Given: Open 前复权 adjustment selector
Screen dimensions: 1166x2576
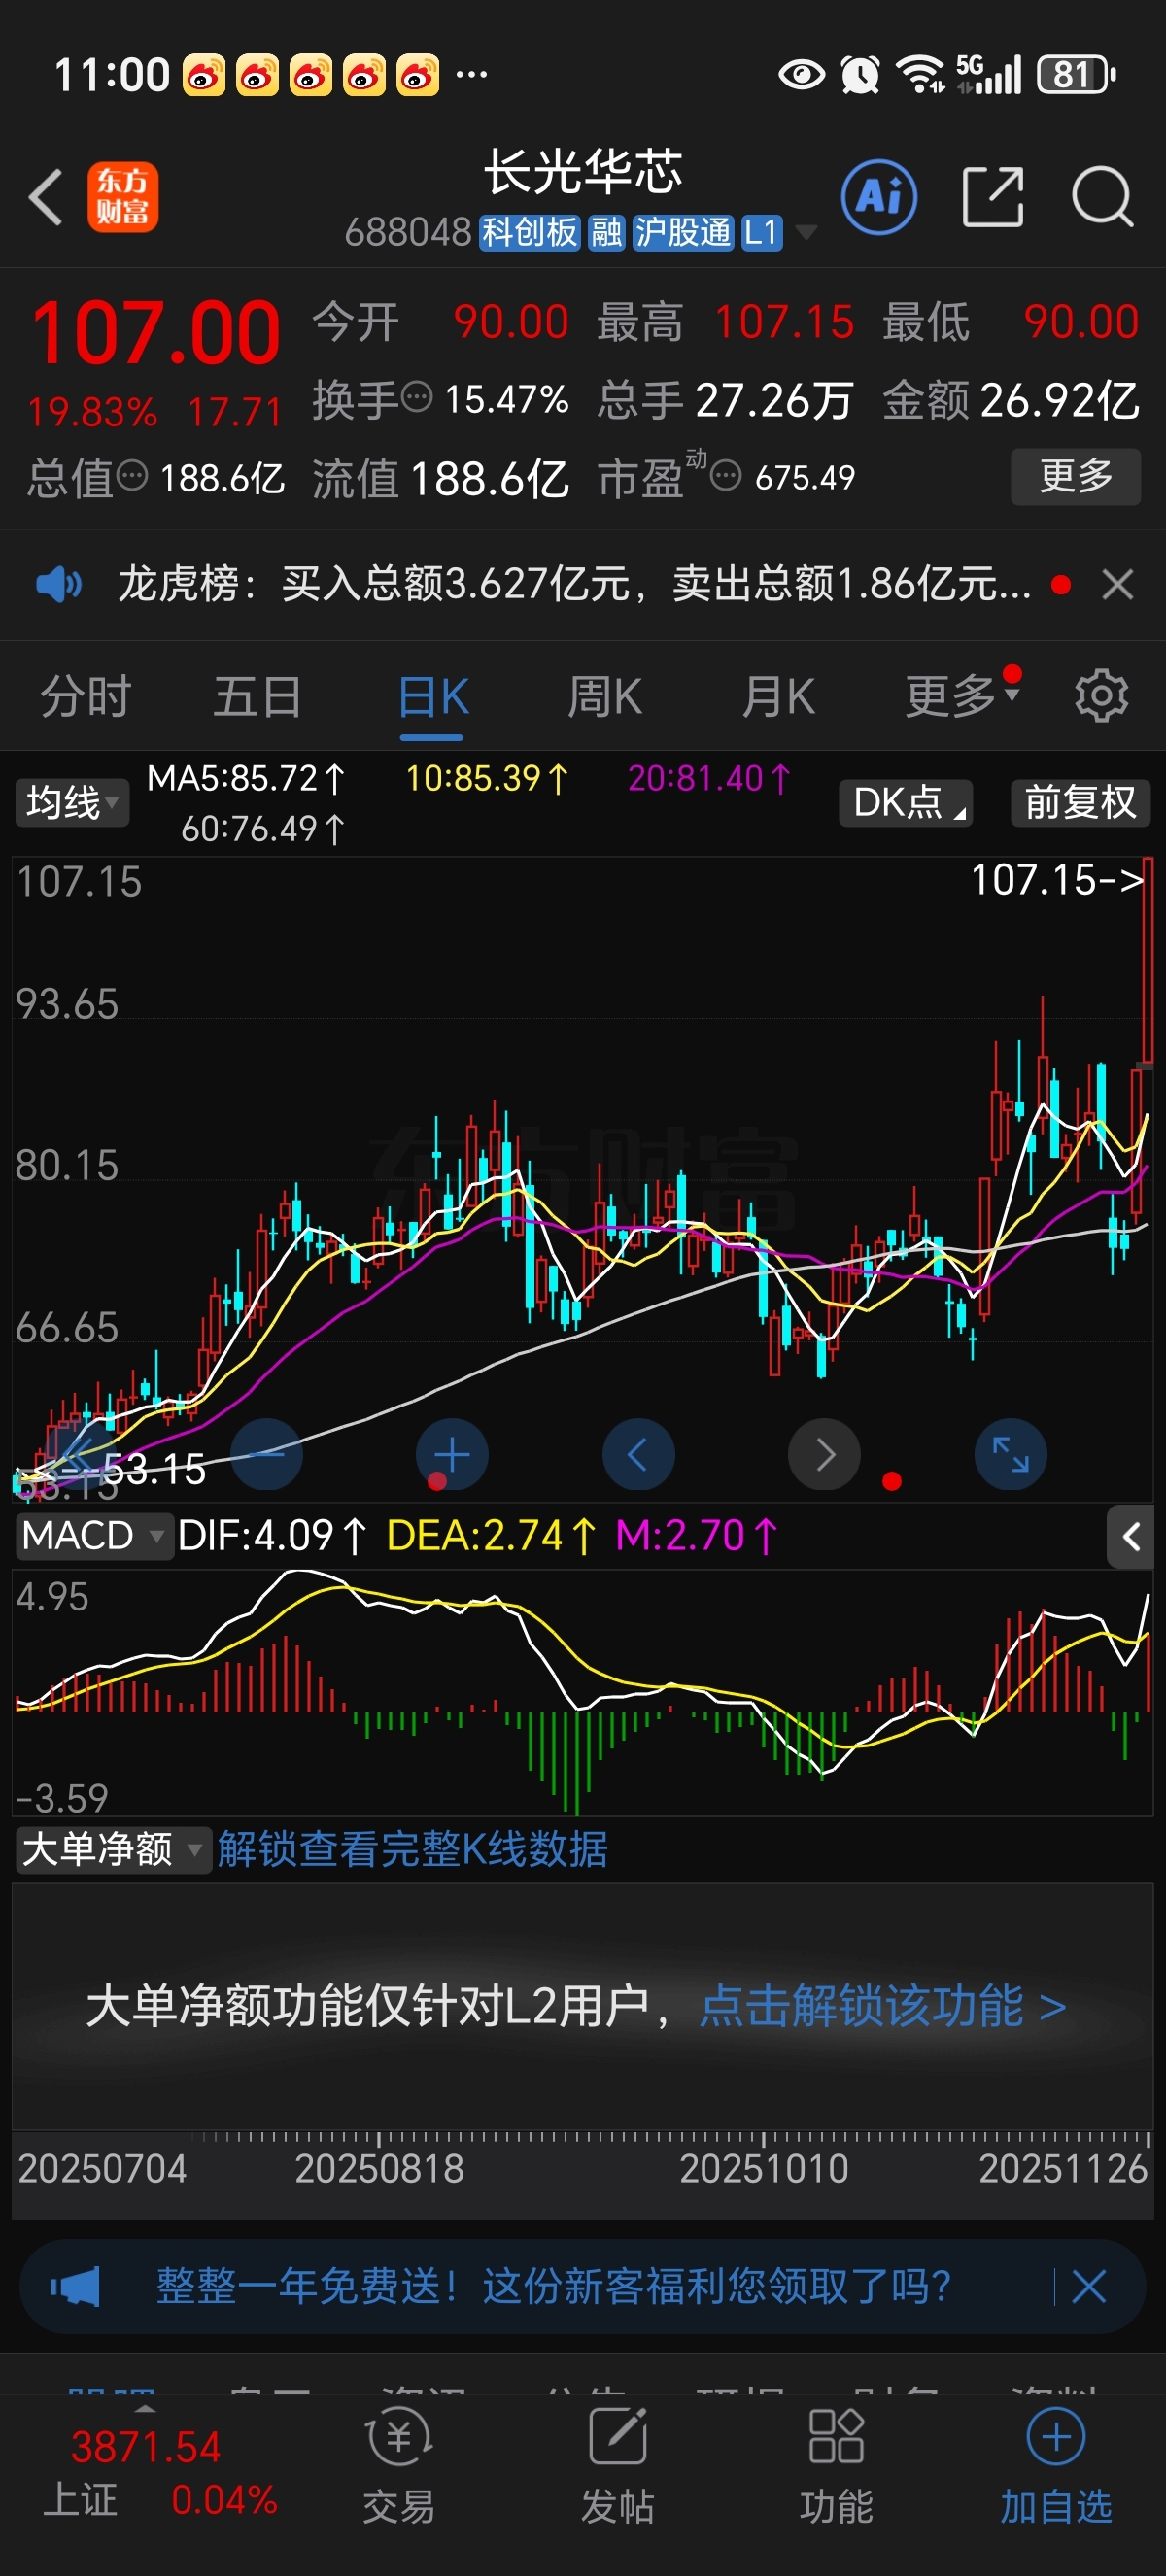Looking at the screenshot, I should (x=1080, y=802).
